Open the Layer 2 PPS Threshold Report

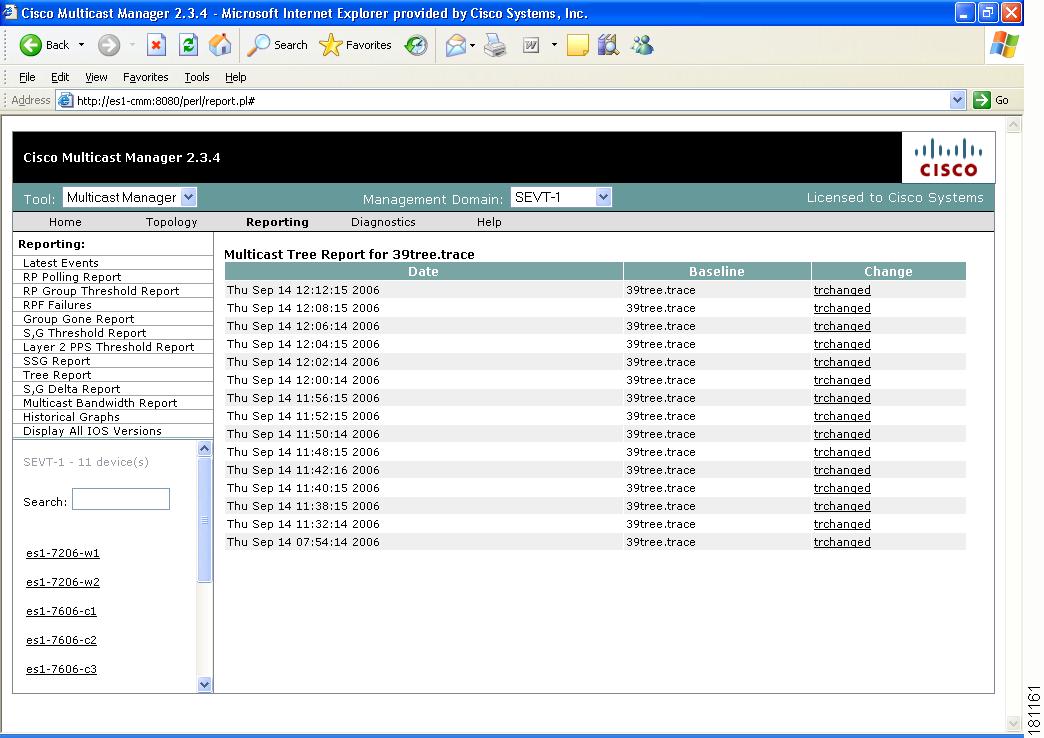tap(109, 347)
